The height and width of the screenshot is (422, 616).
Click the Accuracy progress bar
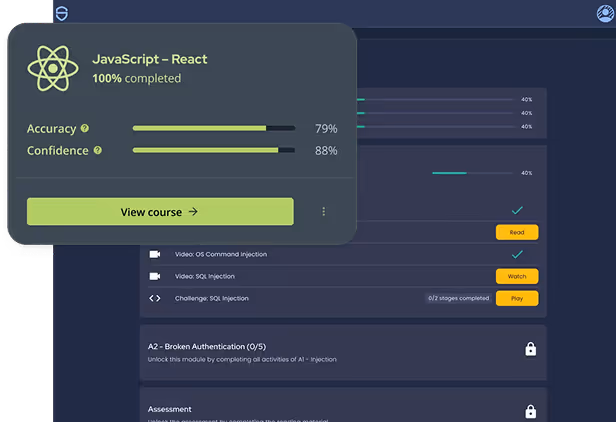(214, 128)
